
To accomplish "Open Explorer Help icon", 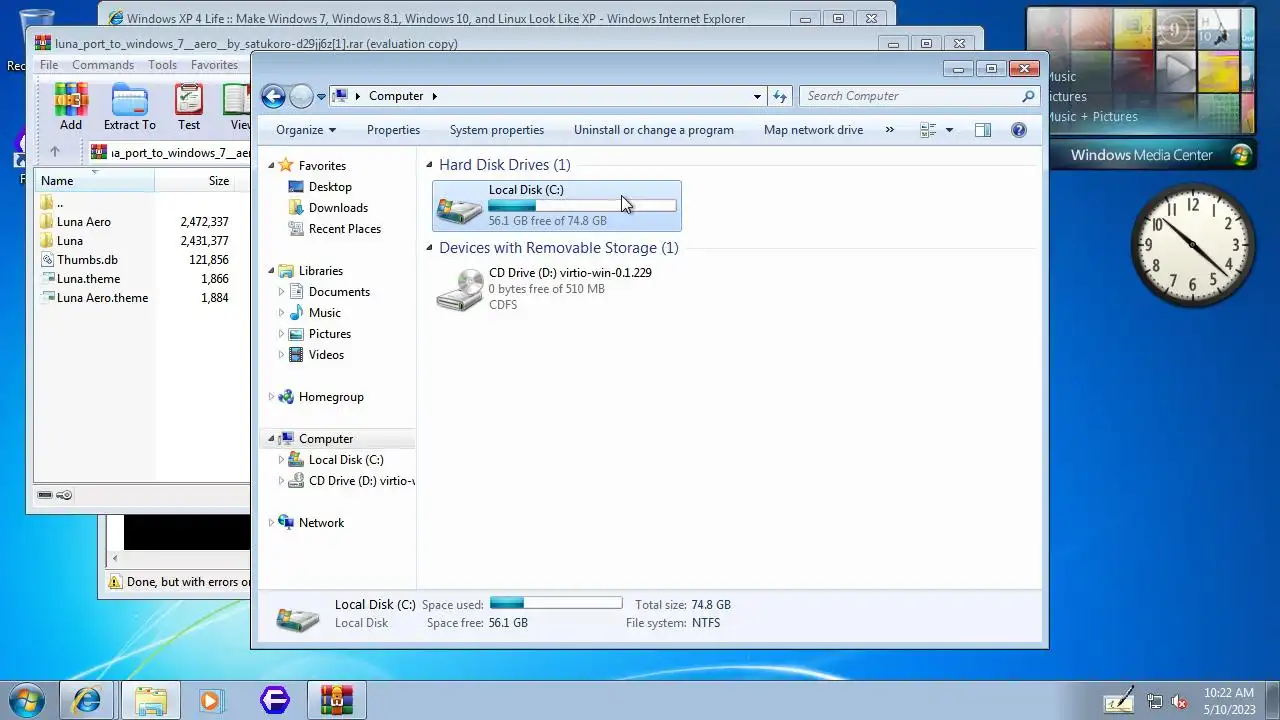I will point(1019,130).
